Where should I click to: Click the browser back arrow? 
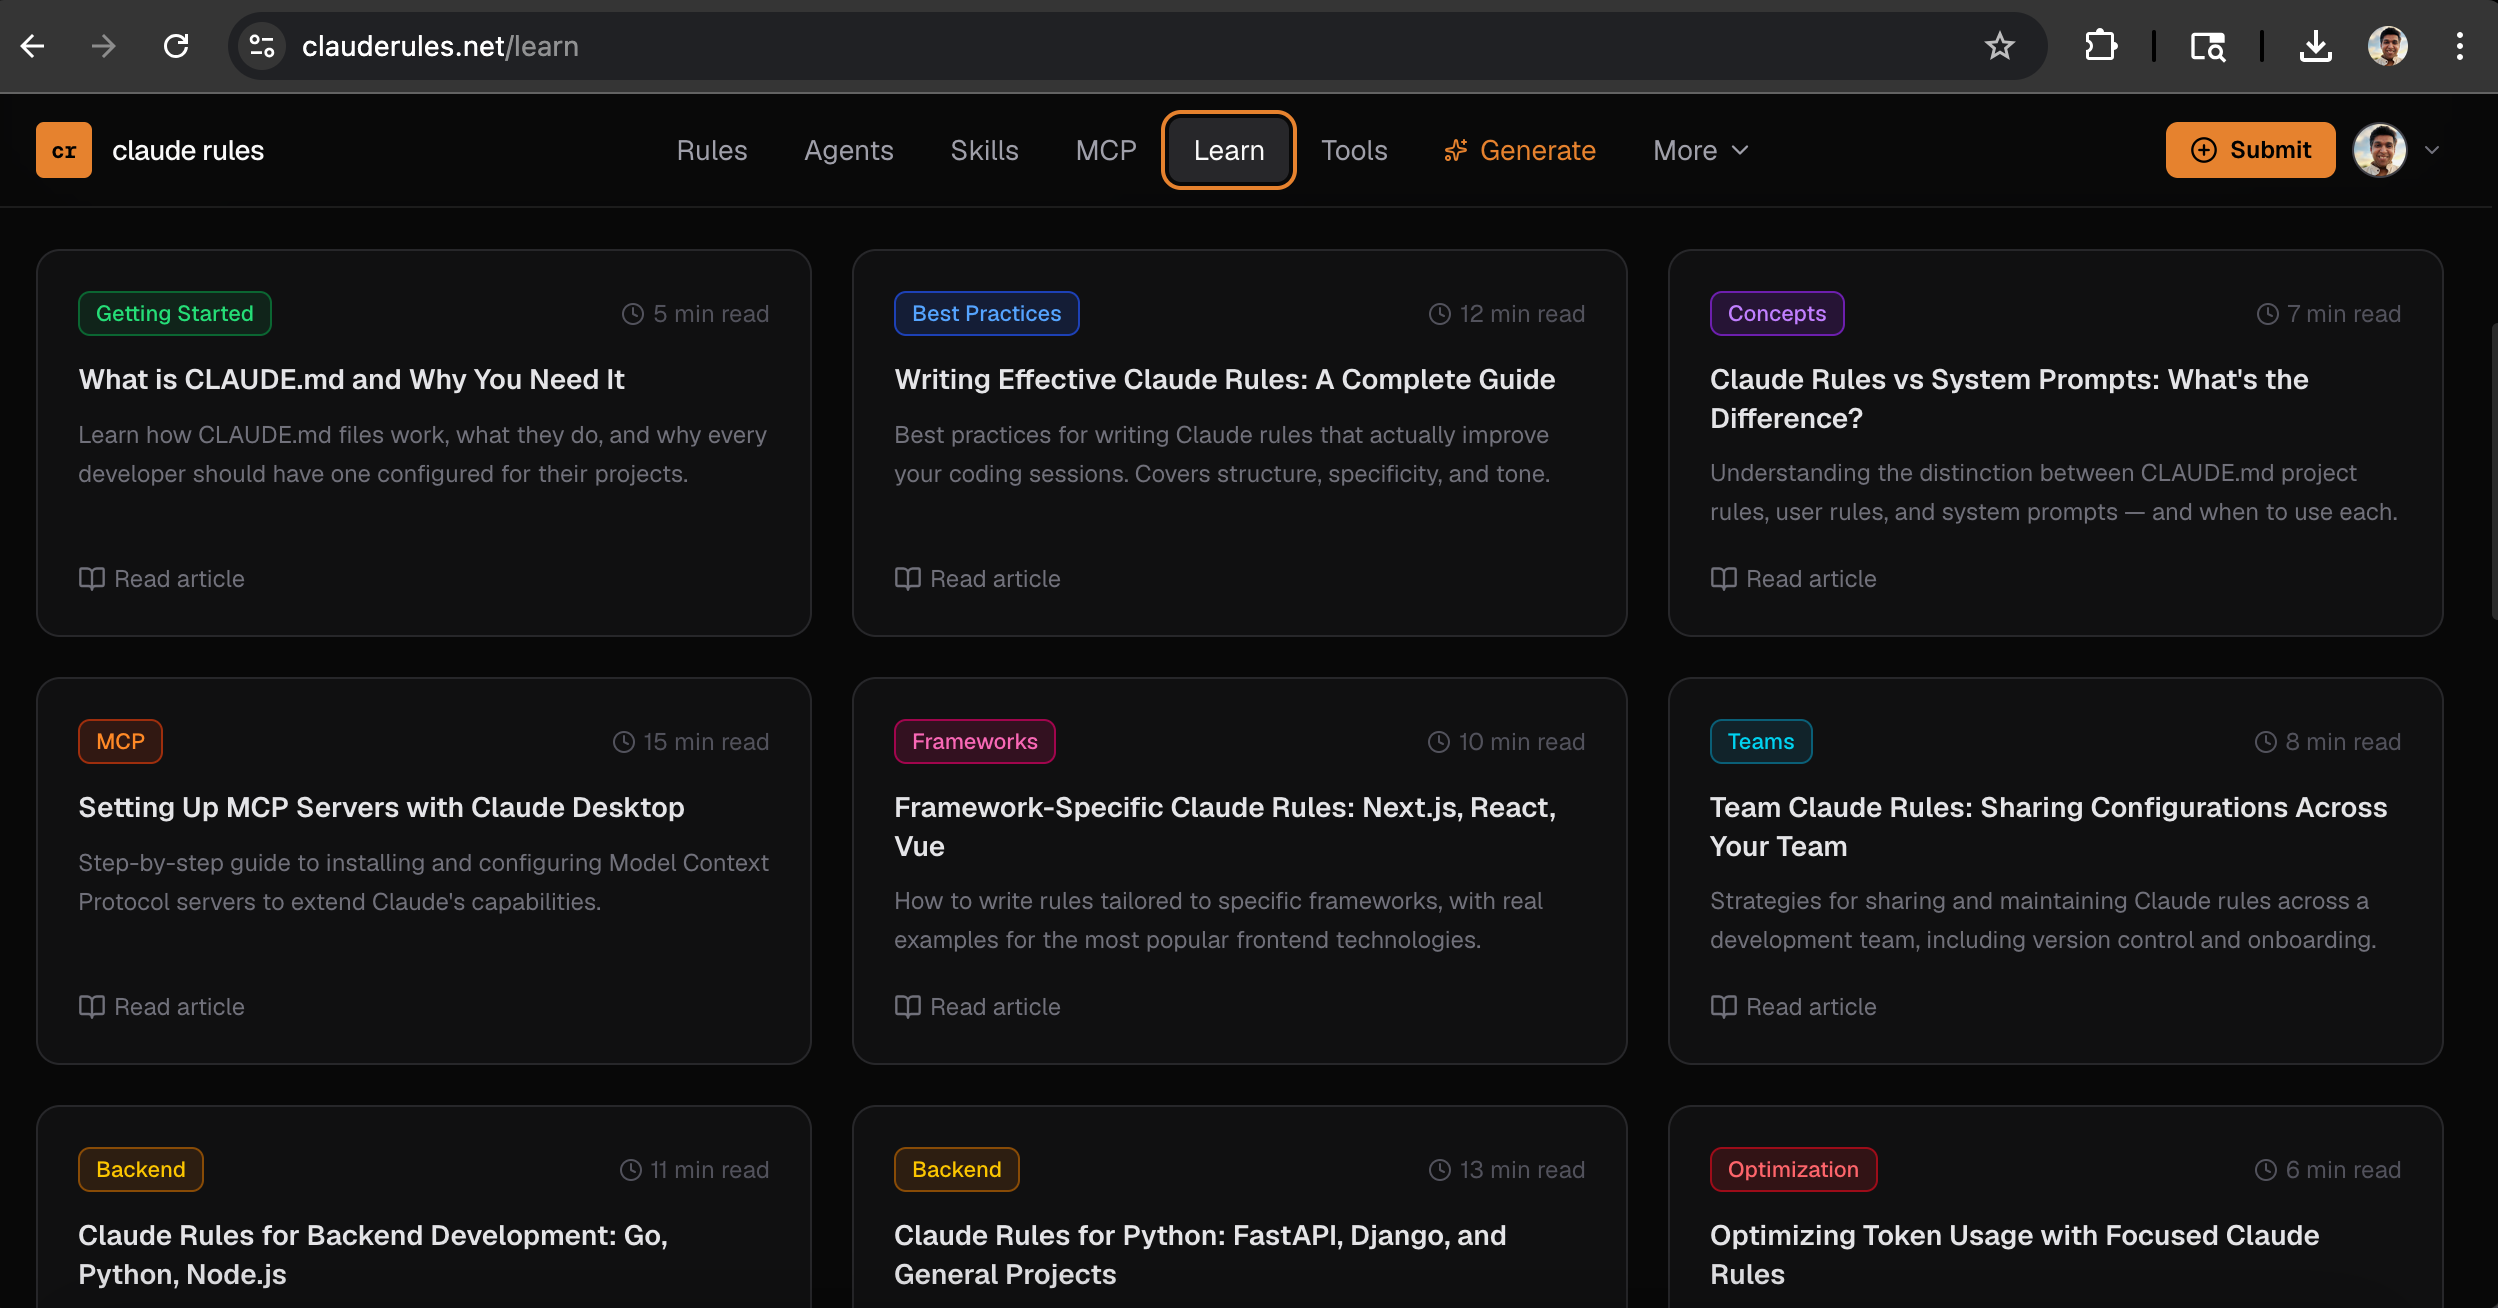pos(33,46)
